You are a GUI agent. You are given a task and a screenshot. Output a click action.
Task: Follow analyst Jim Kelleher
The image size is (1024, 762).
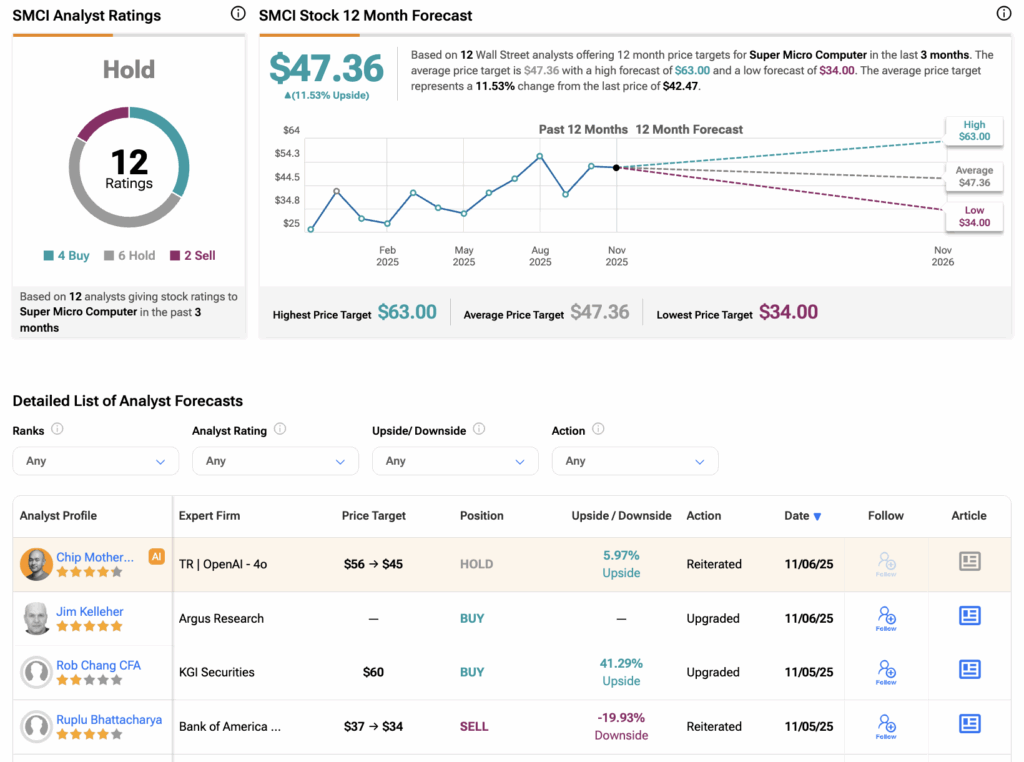886,617
